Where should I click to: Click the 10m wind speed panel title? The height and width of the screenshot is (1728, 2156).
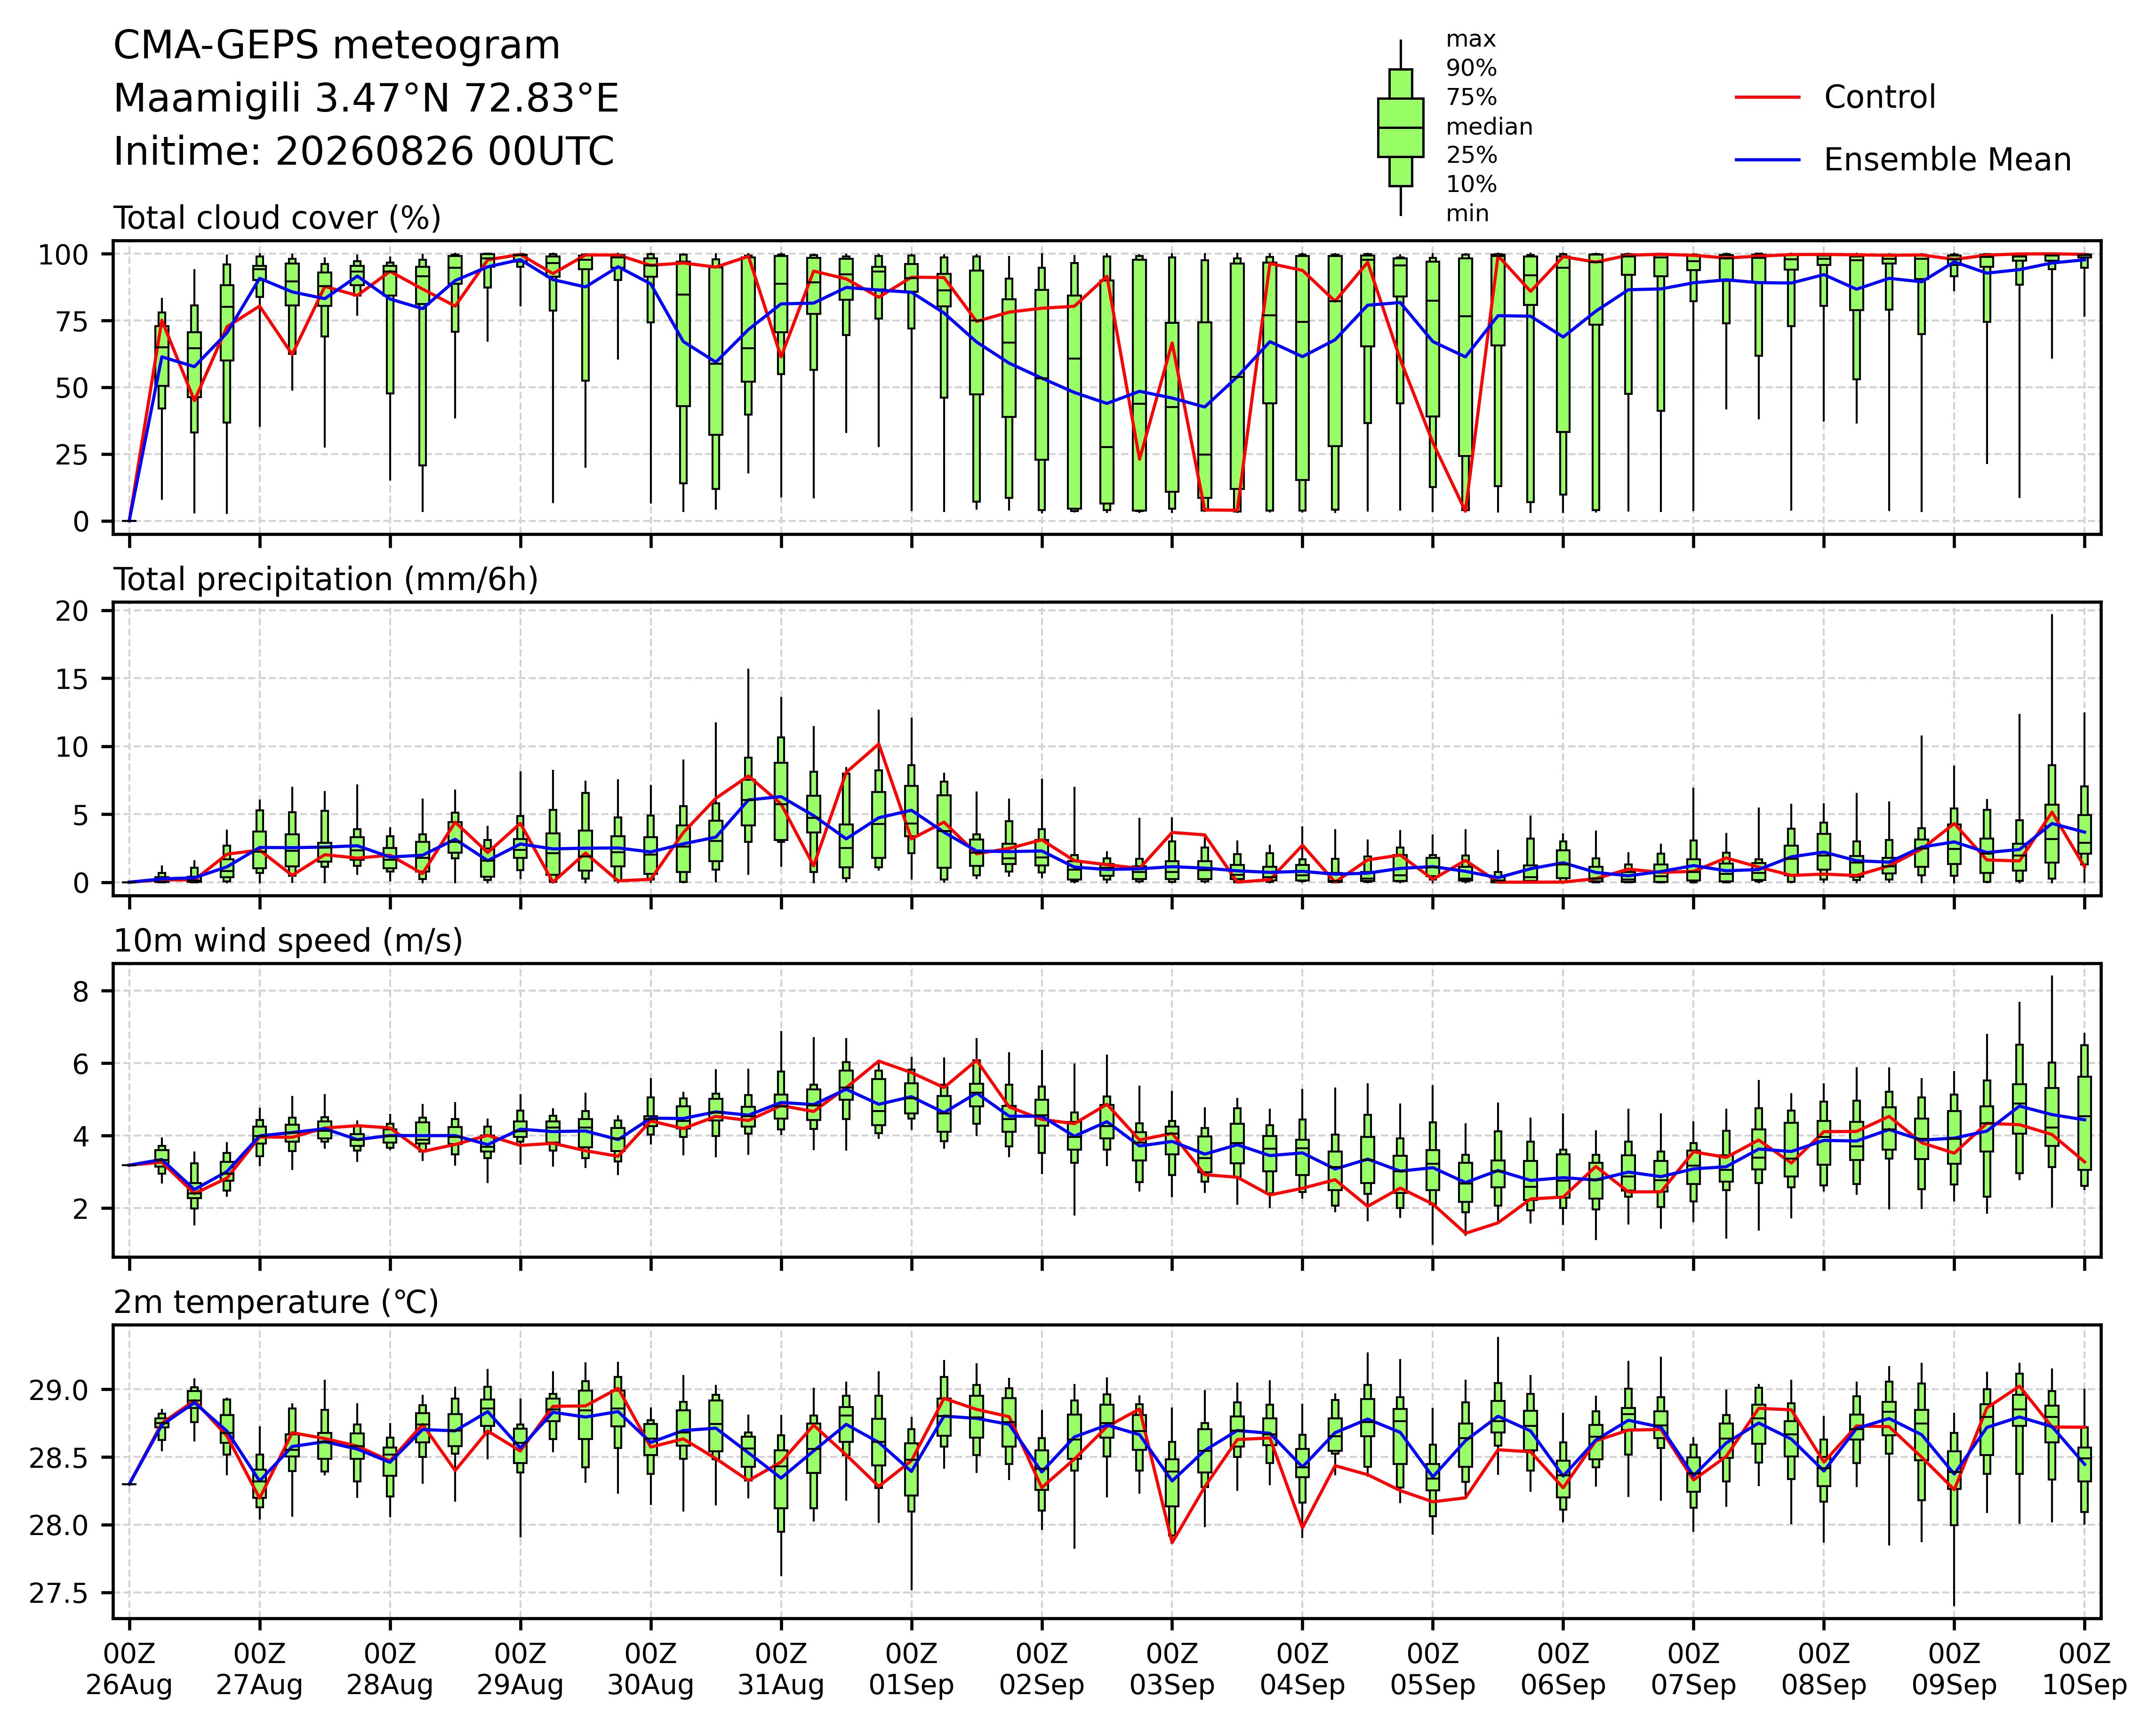[x=288, y=941]
